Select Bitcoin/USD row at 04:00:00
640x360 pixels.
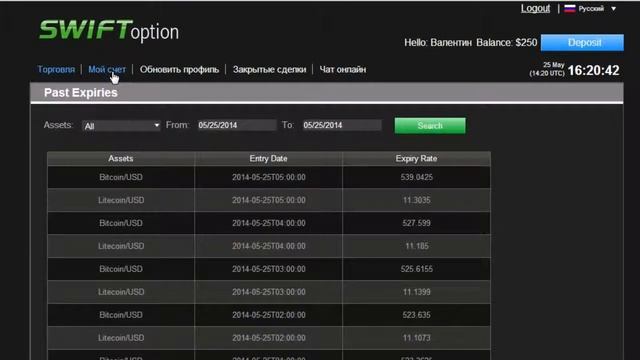coord(269,223)
